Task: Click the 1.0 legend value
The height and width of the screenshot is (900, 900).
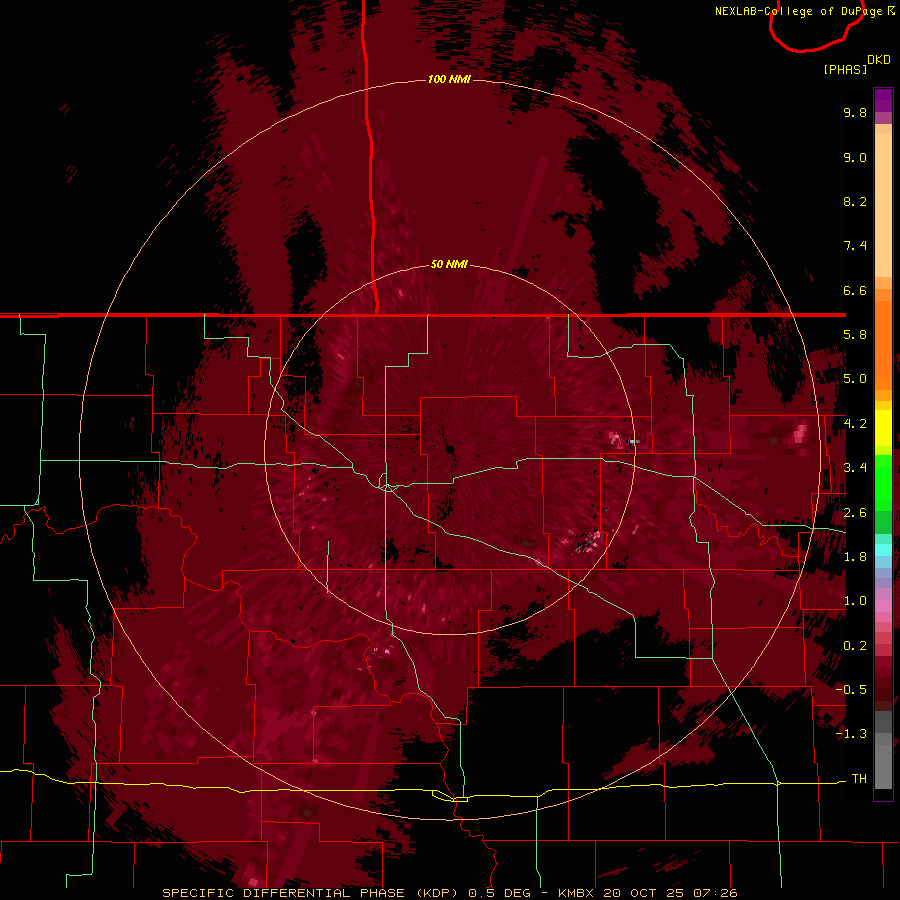Action: pos(855,602)
